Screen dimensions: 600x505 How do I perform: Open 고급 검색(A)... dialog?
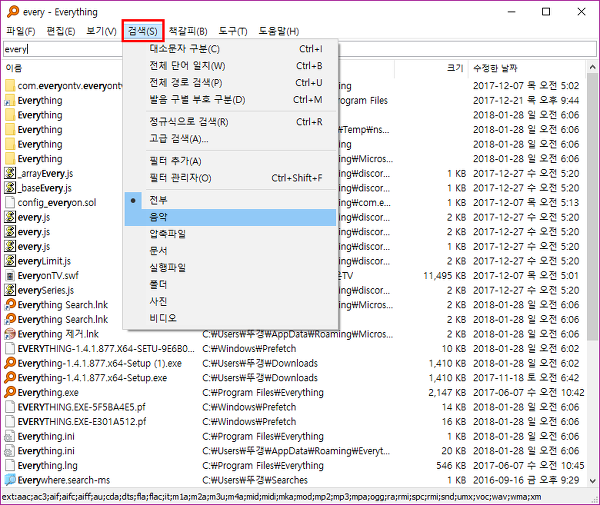click(230, 139)
